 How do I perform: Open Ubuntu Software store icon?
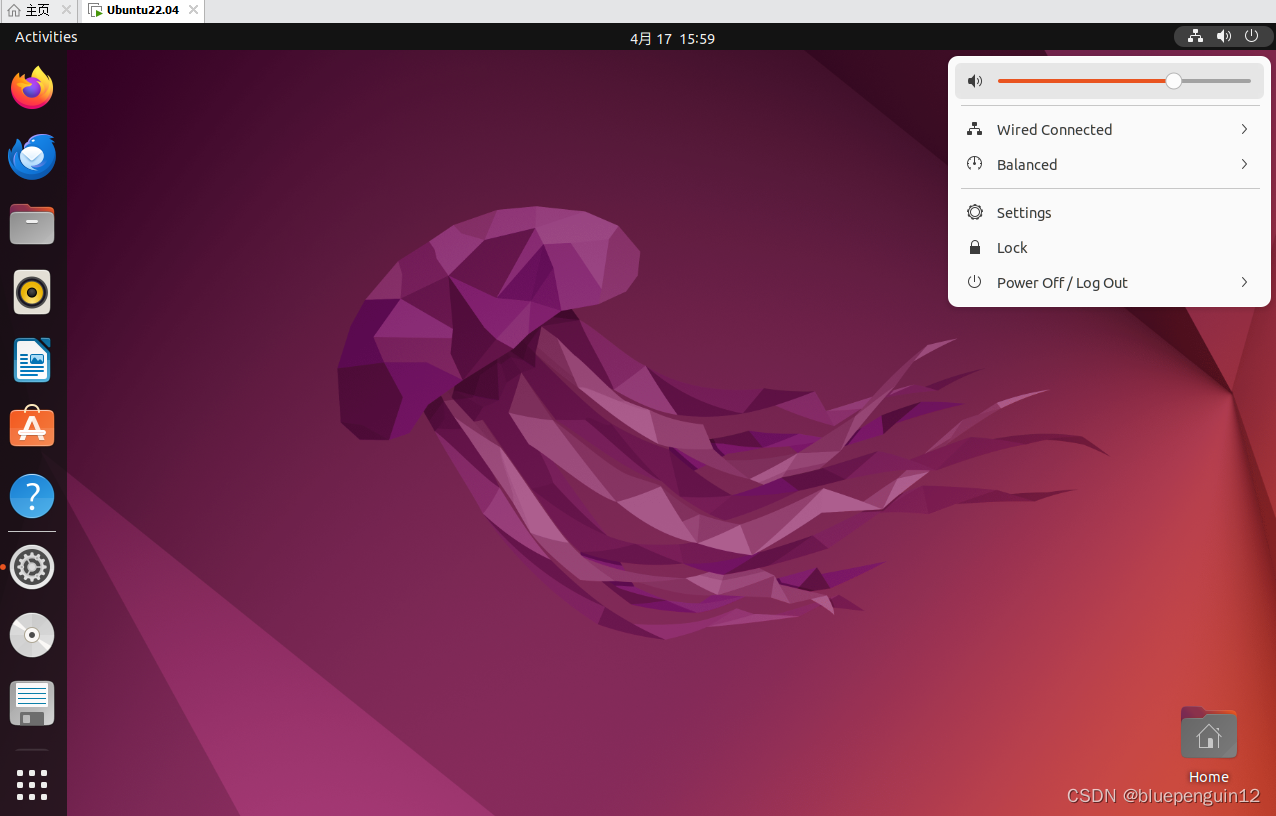32,427
